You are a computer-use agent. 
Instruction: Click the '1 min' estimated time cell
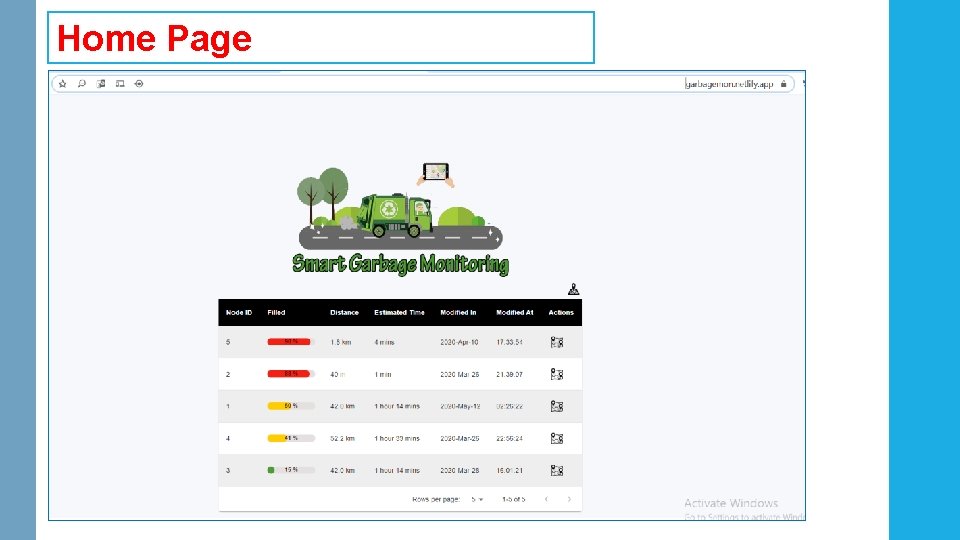[x=383, y=374]
